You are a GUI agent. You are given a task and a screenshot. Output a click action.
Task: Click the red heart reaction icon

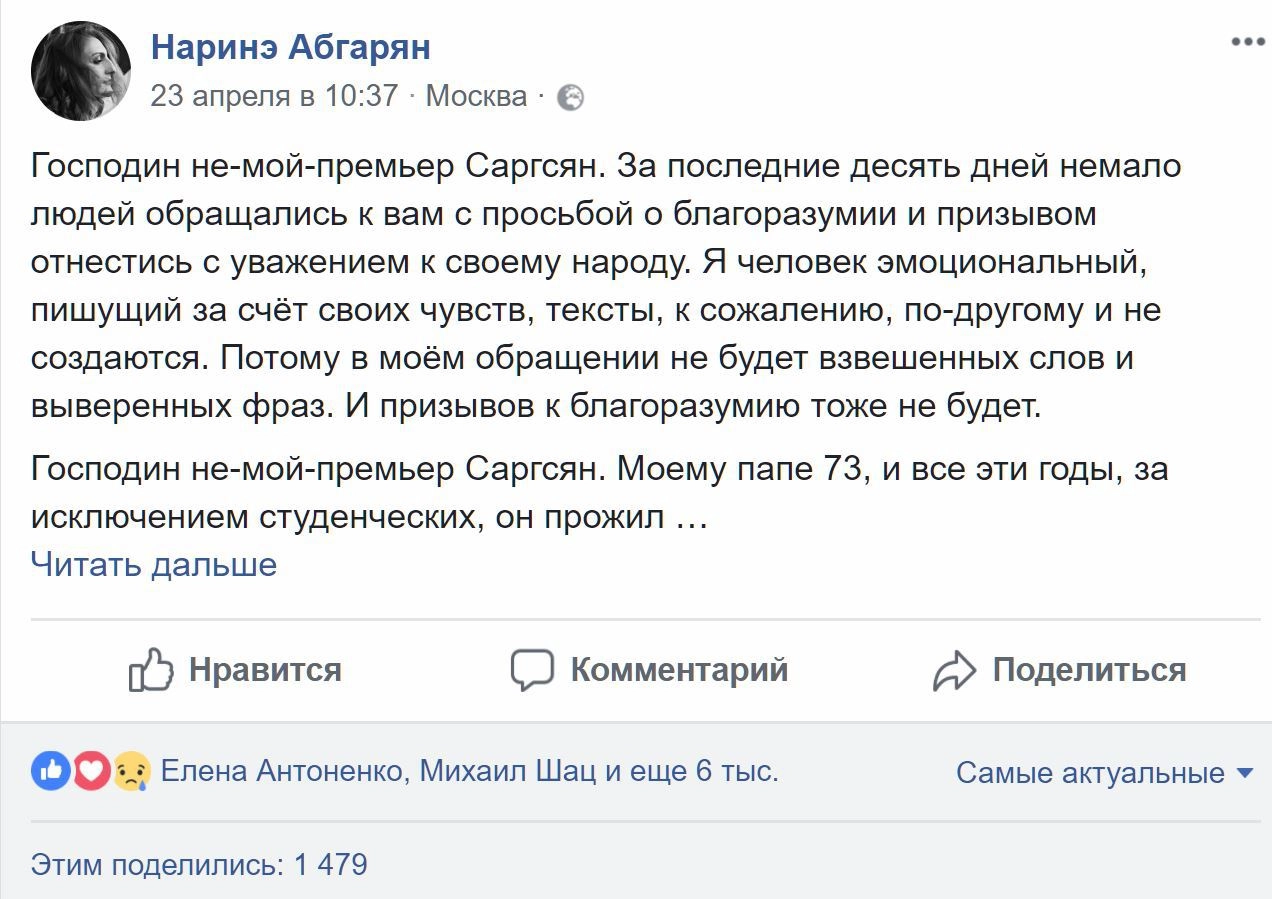click(91, 771)
